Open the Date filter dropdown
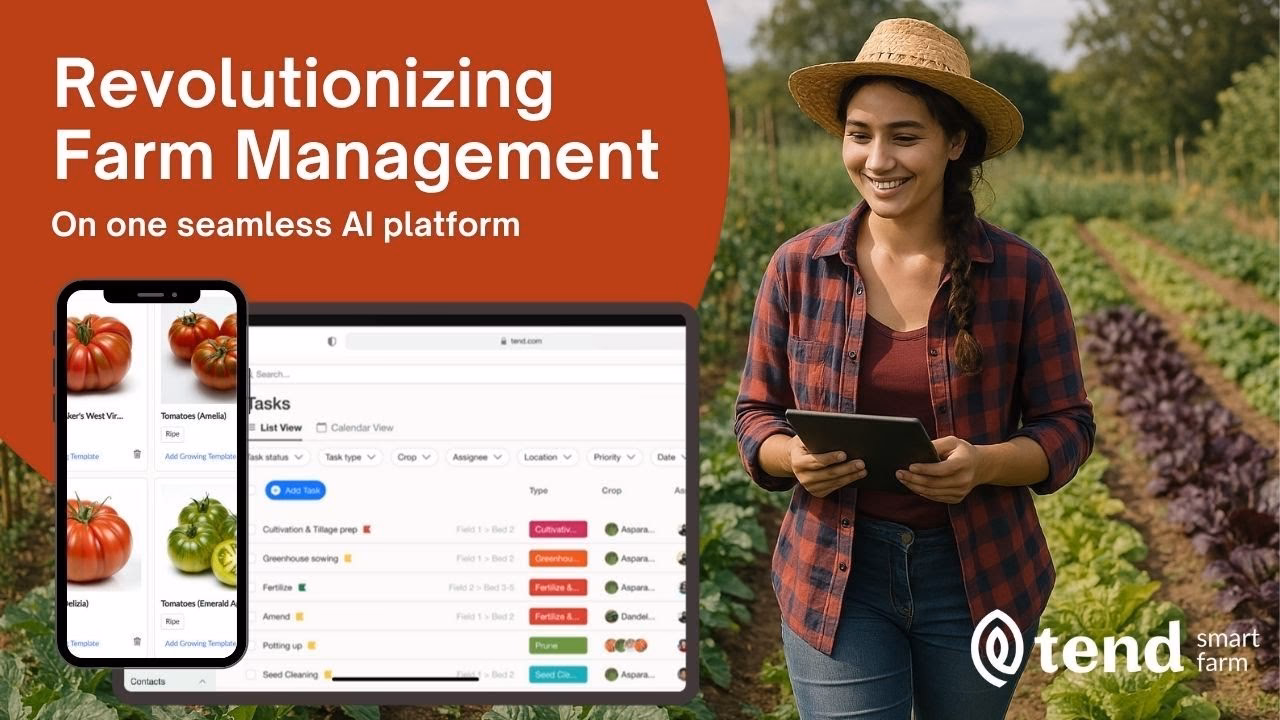 pos(668,457)
